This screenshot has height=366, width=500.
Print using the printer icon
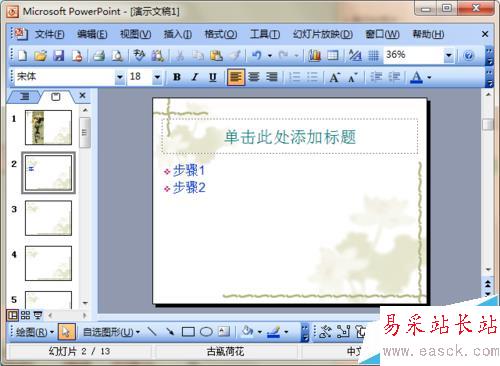click(x=99, y=55)
